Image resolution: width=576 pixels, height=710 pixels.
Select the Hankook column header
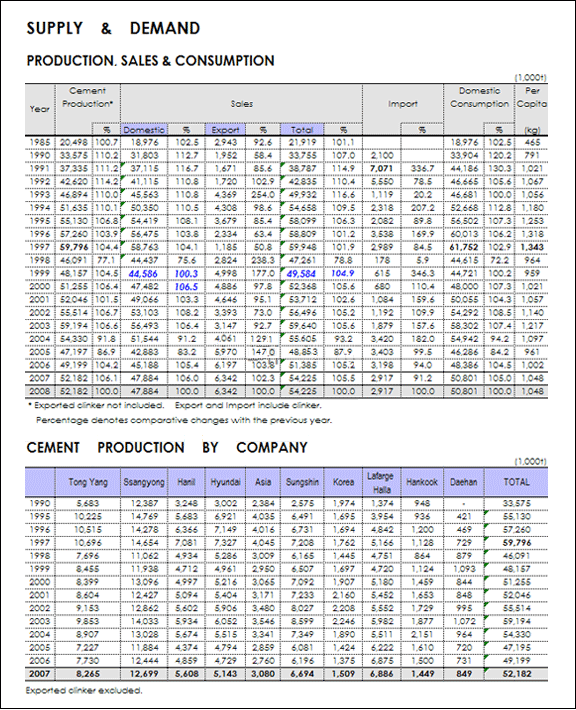422,482
